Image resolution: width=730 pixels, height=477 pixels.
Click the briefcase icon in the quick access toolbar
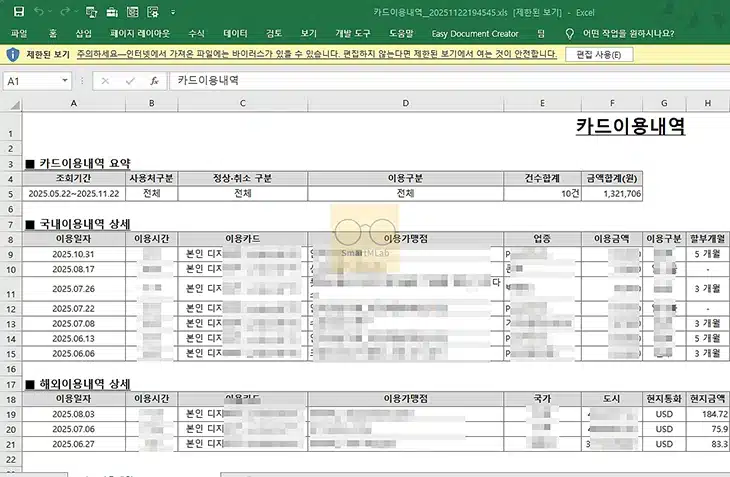pyautogui.click(x=112, y=12)
